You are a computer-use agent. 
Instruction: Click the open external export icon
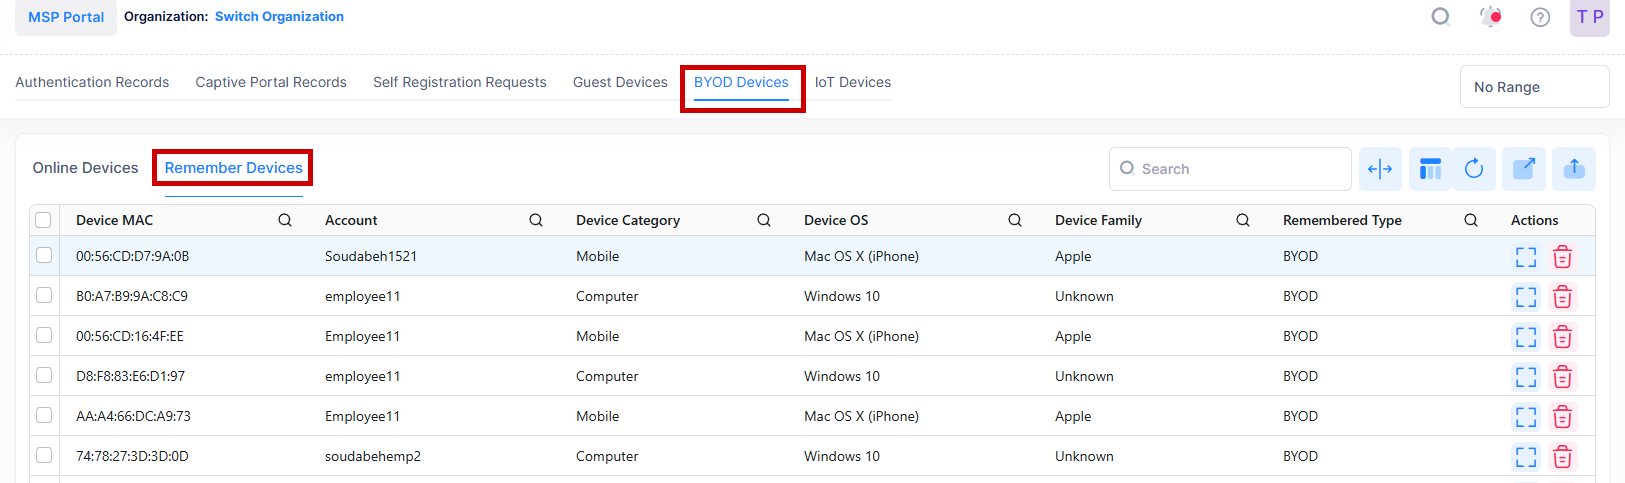[1524, 169]
